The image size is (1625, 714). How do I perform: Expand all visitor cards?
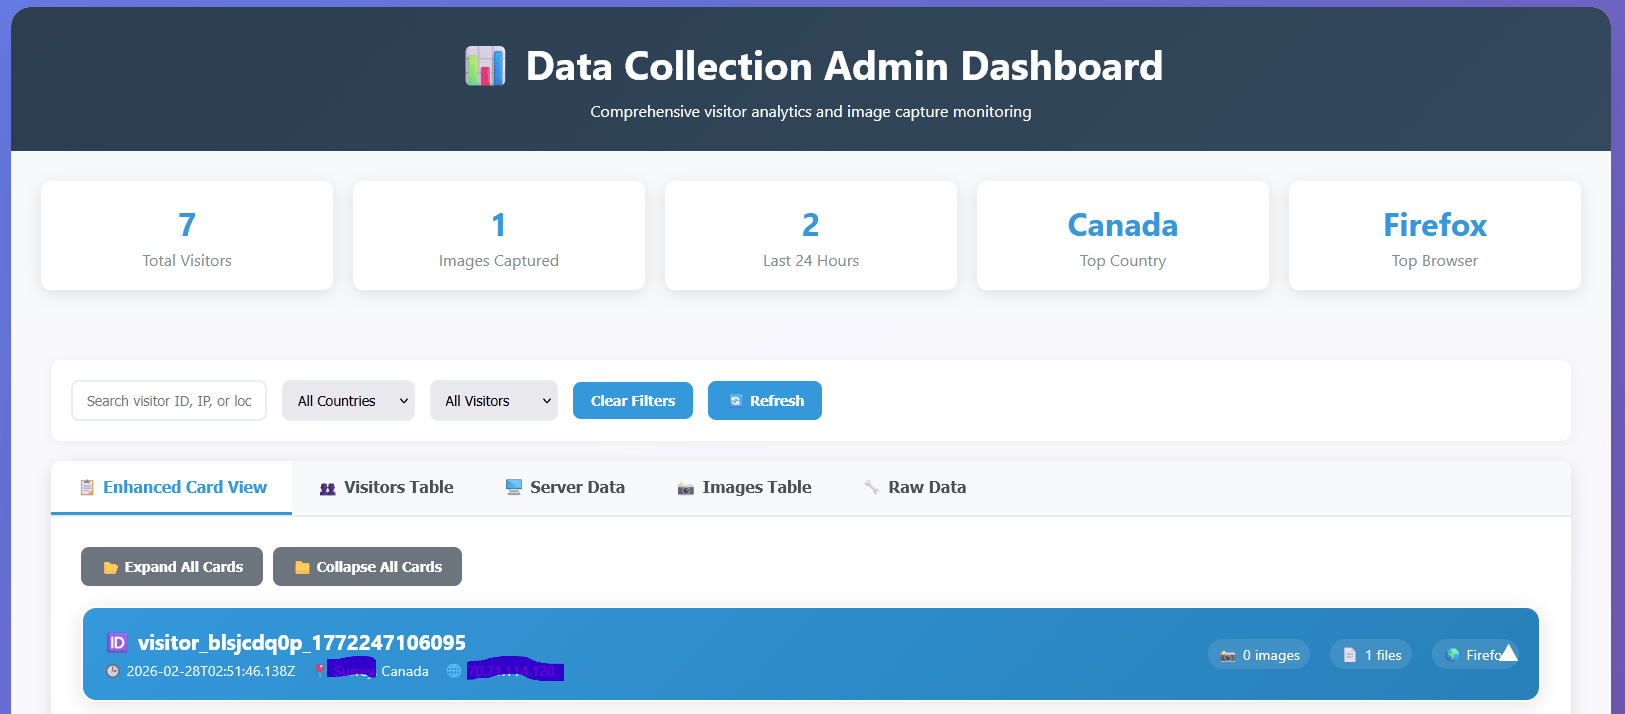pos(172,567)
